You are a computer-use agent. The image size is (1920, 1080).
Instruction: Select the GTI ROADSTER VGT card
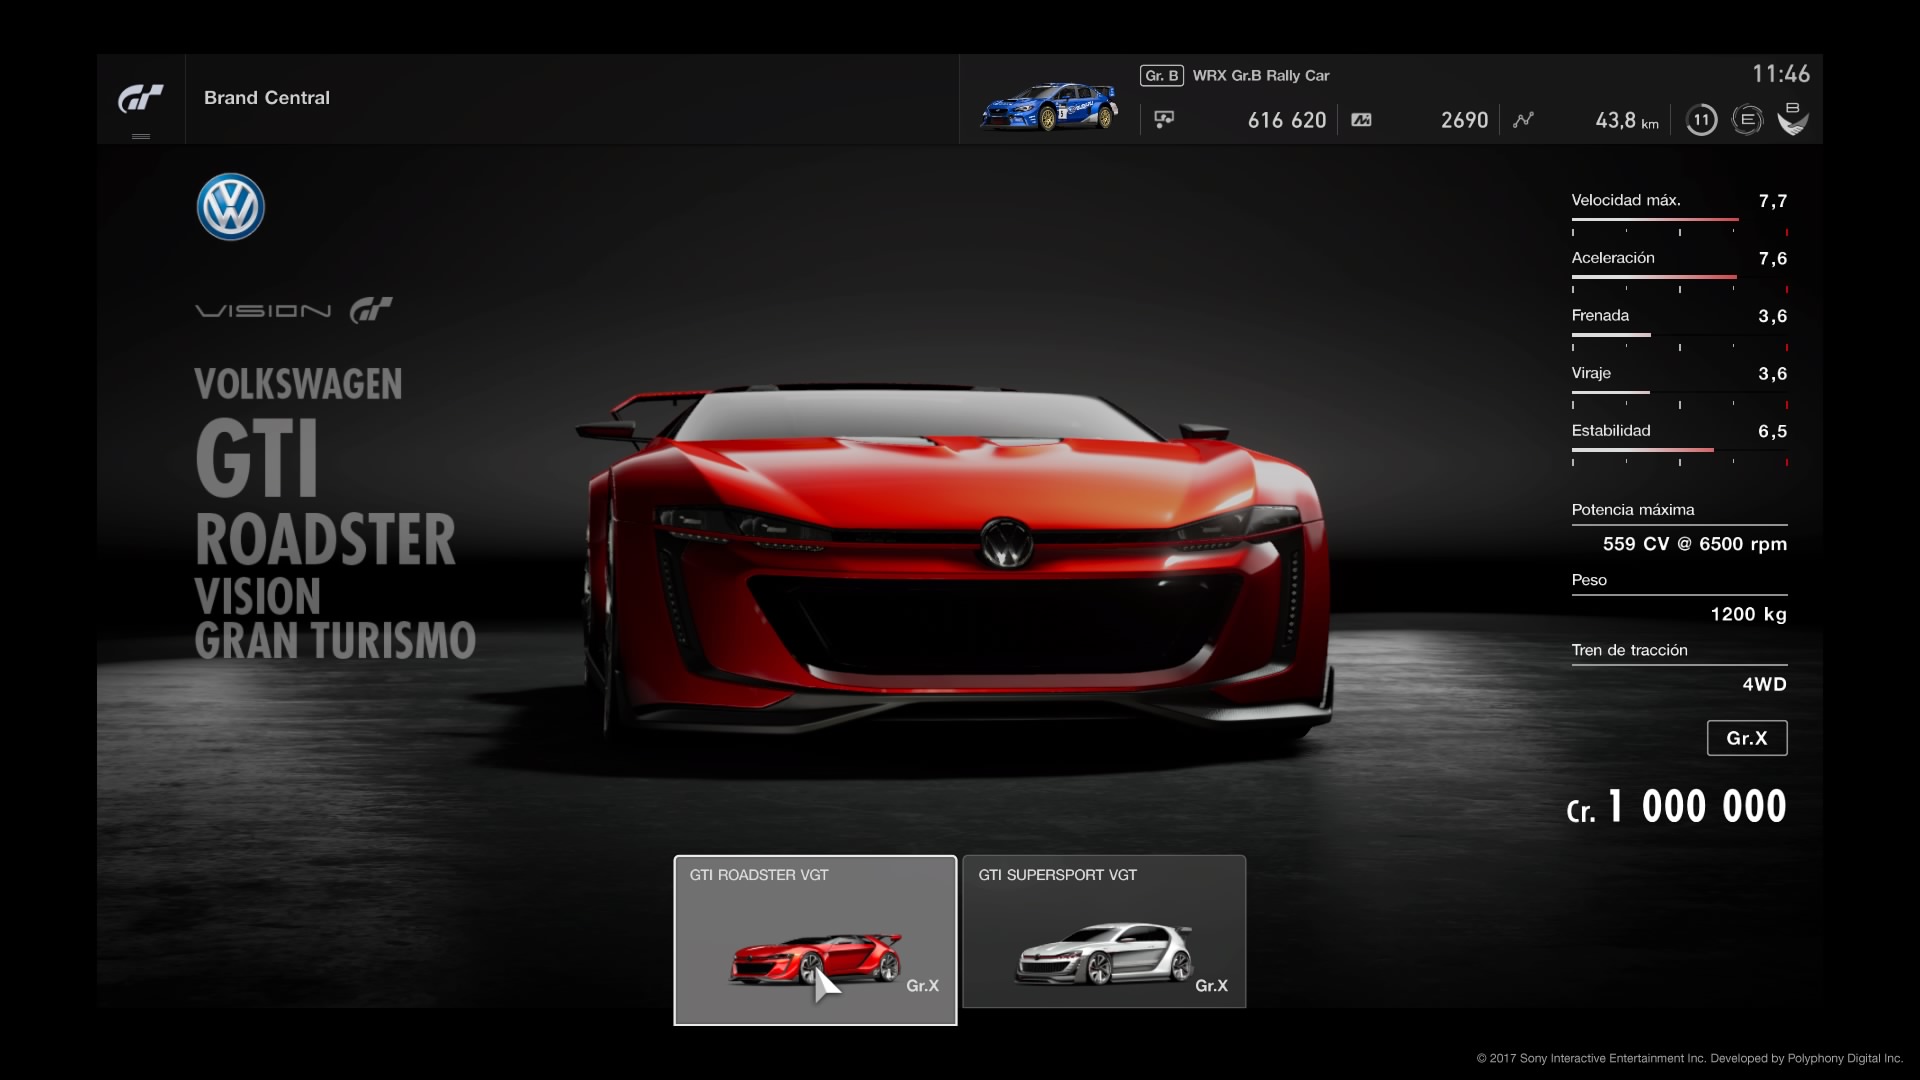[815, 940]
